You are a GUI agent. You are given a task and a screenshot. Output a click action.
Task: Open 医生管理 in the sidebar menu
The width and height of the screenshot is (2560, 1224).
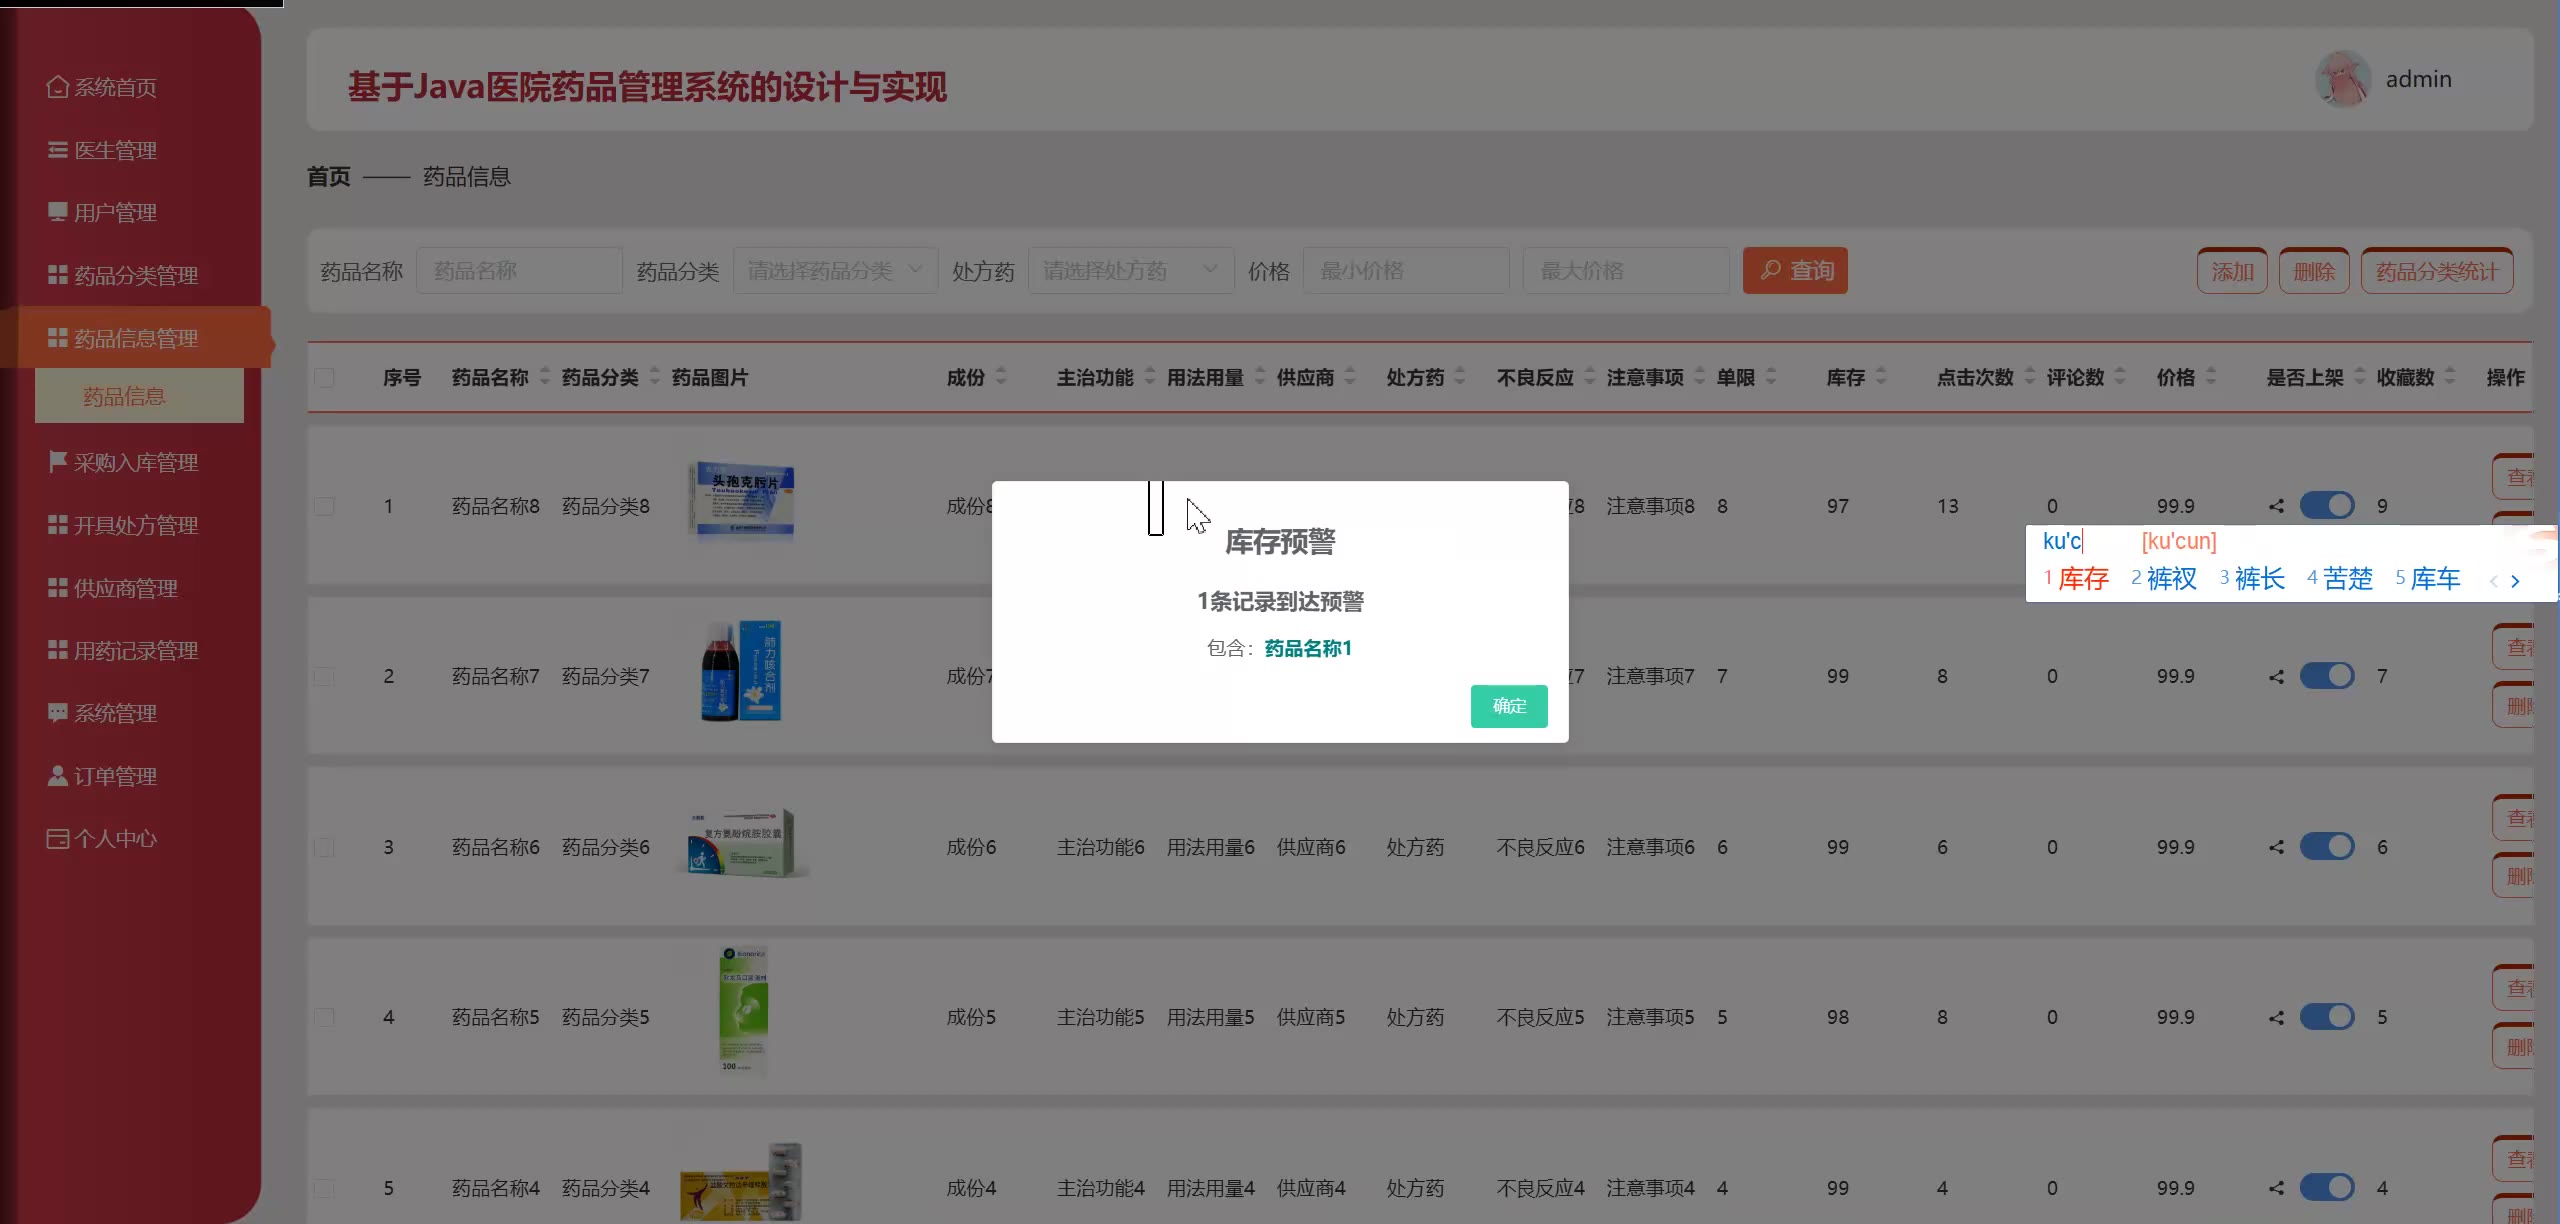coord(115,150)
